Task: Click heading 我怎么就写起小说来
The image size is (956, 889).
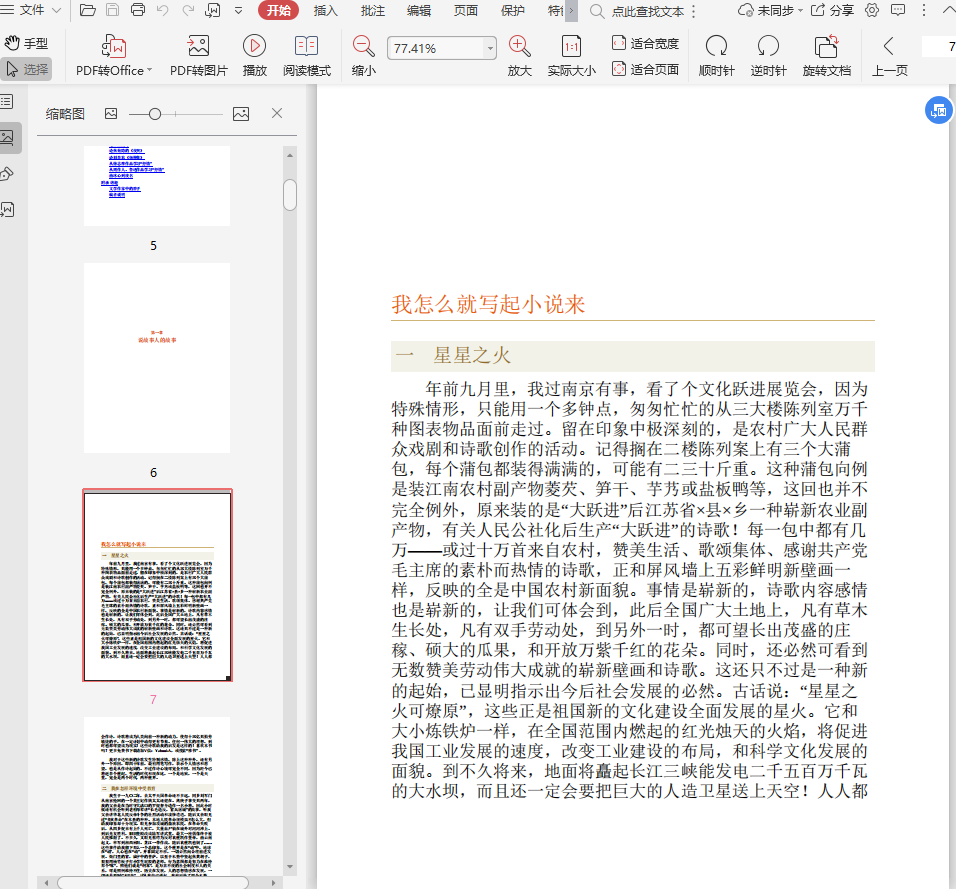Action: [x=488, y=304]
